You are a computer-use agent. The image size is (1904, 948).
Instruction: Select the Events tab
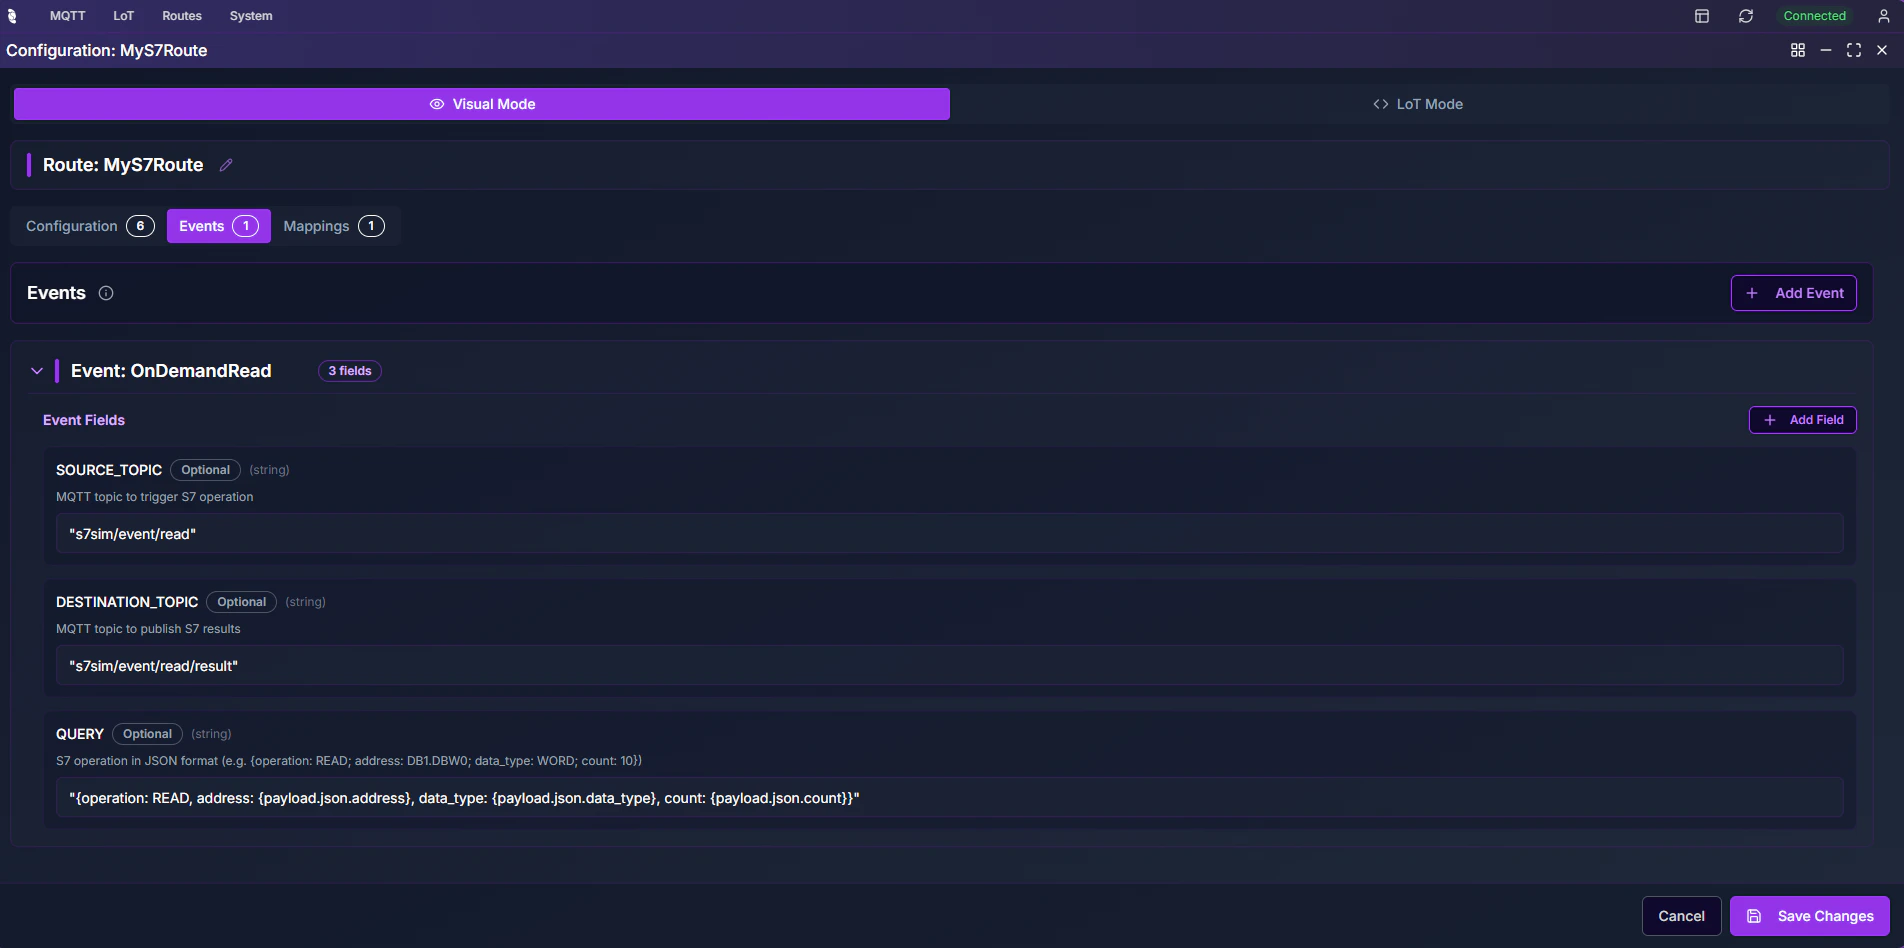[219, 226]
